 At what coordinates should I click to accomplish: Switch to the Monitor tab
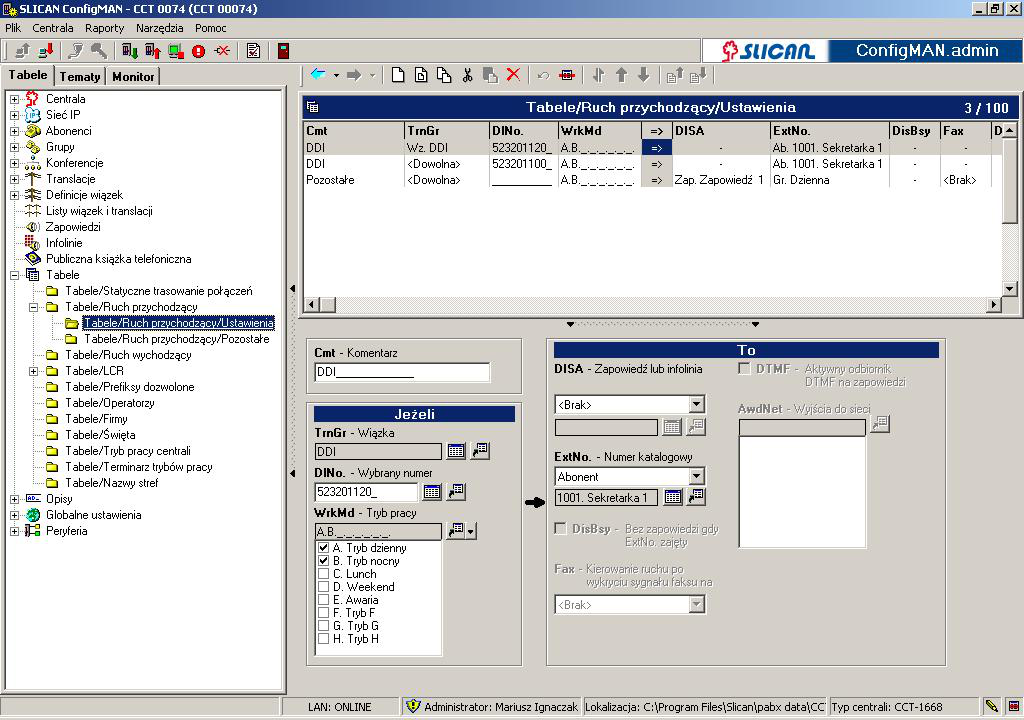[x=133, y=76]
